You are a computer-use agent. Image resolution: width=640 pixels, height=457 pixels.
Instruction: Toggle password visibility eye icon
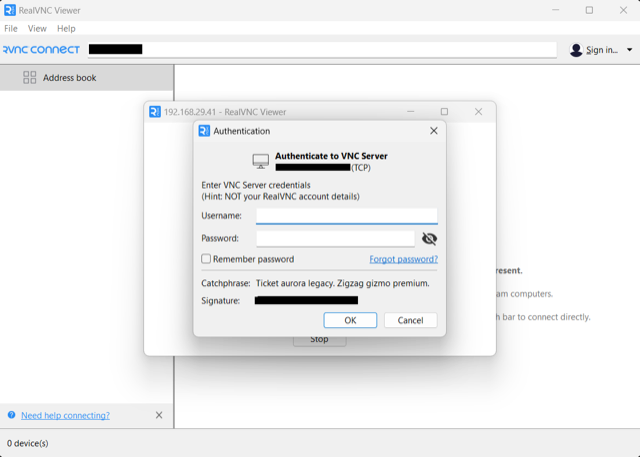click(429, 239)
